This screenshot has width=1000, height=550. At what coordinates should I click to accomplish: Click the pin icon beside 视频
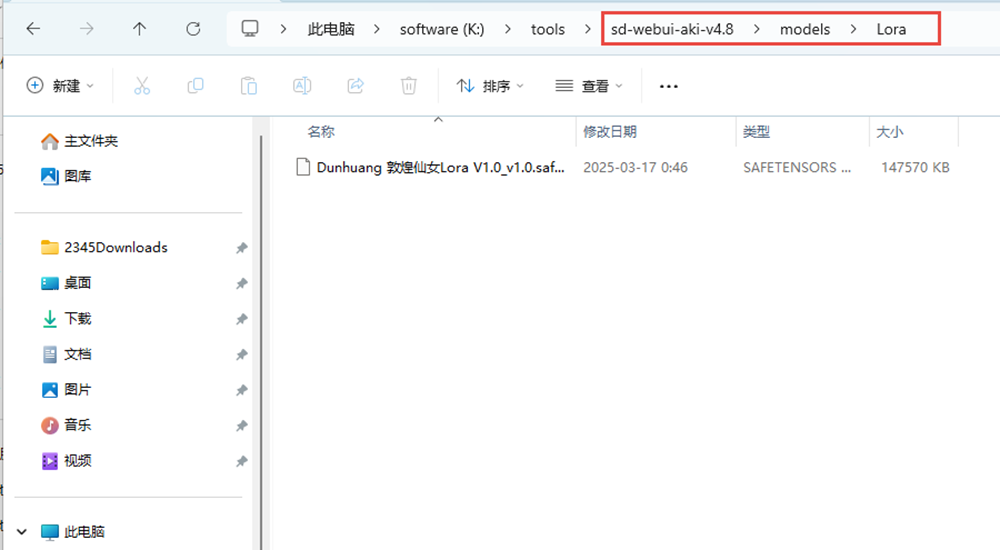[x=242, y=461]
